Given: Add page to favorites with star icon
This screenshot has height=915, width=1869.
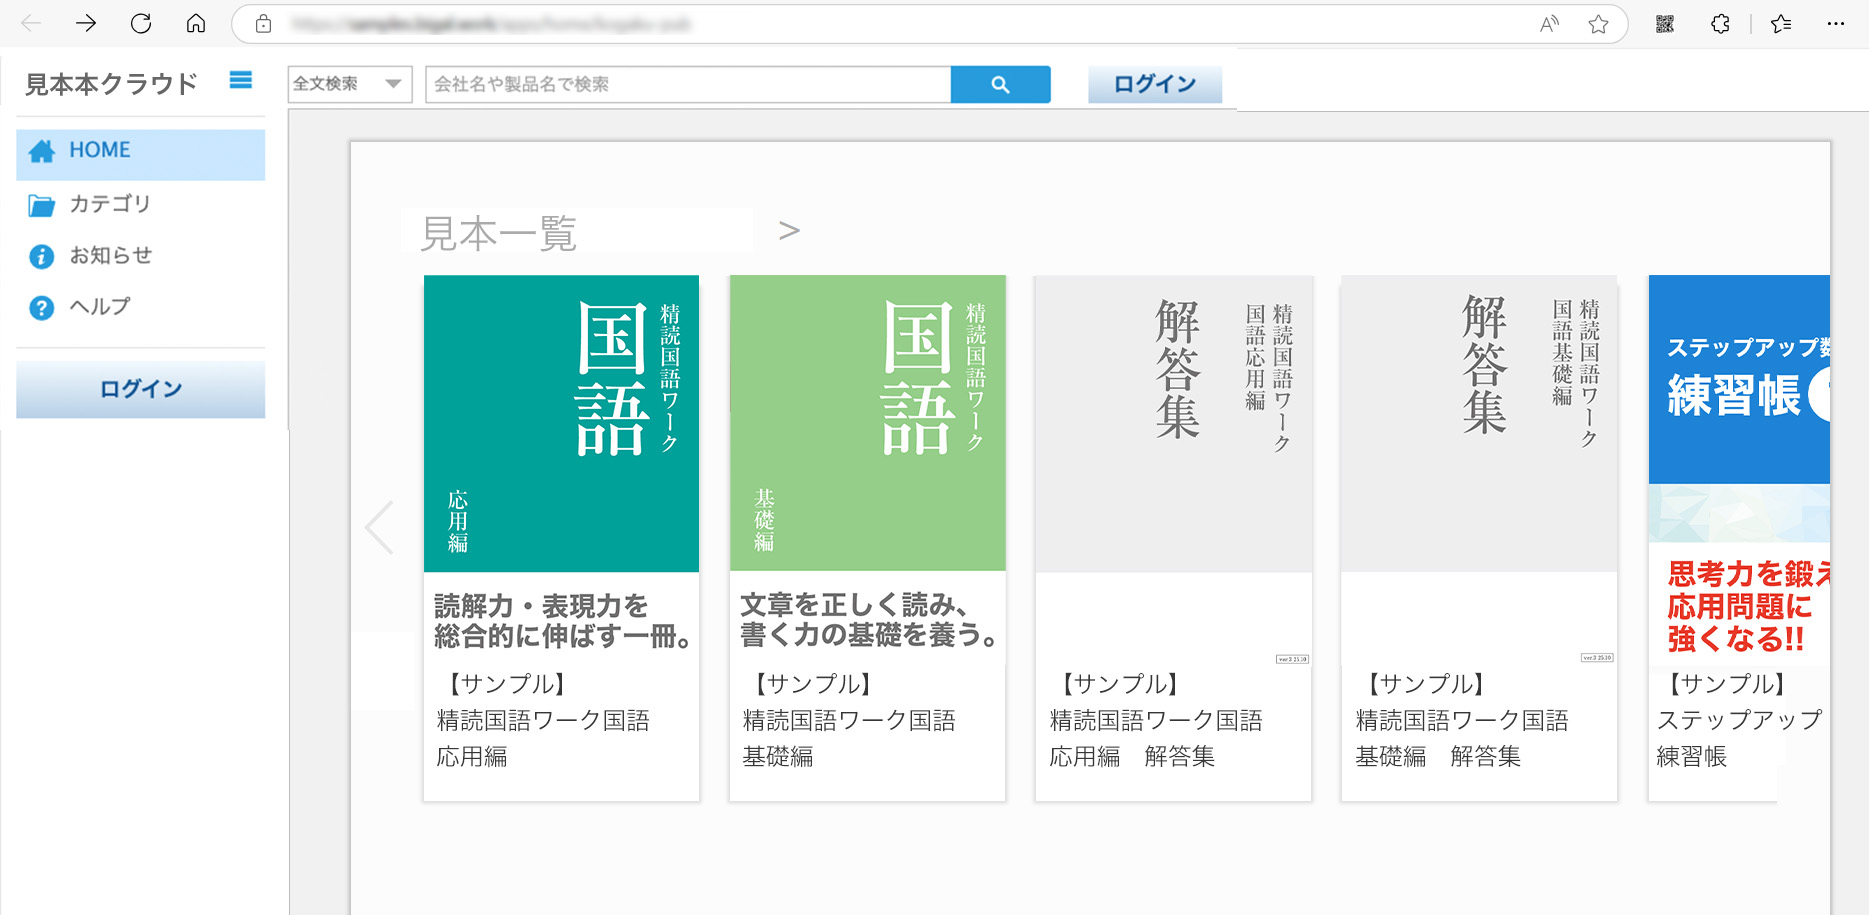Looking at the screenshot, I should [1598, 25].
